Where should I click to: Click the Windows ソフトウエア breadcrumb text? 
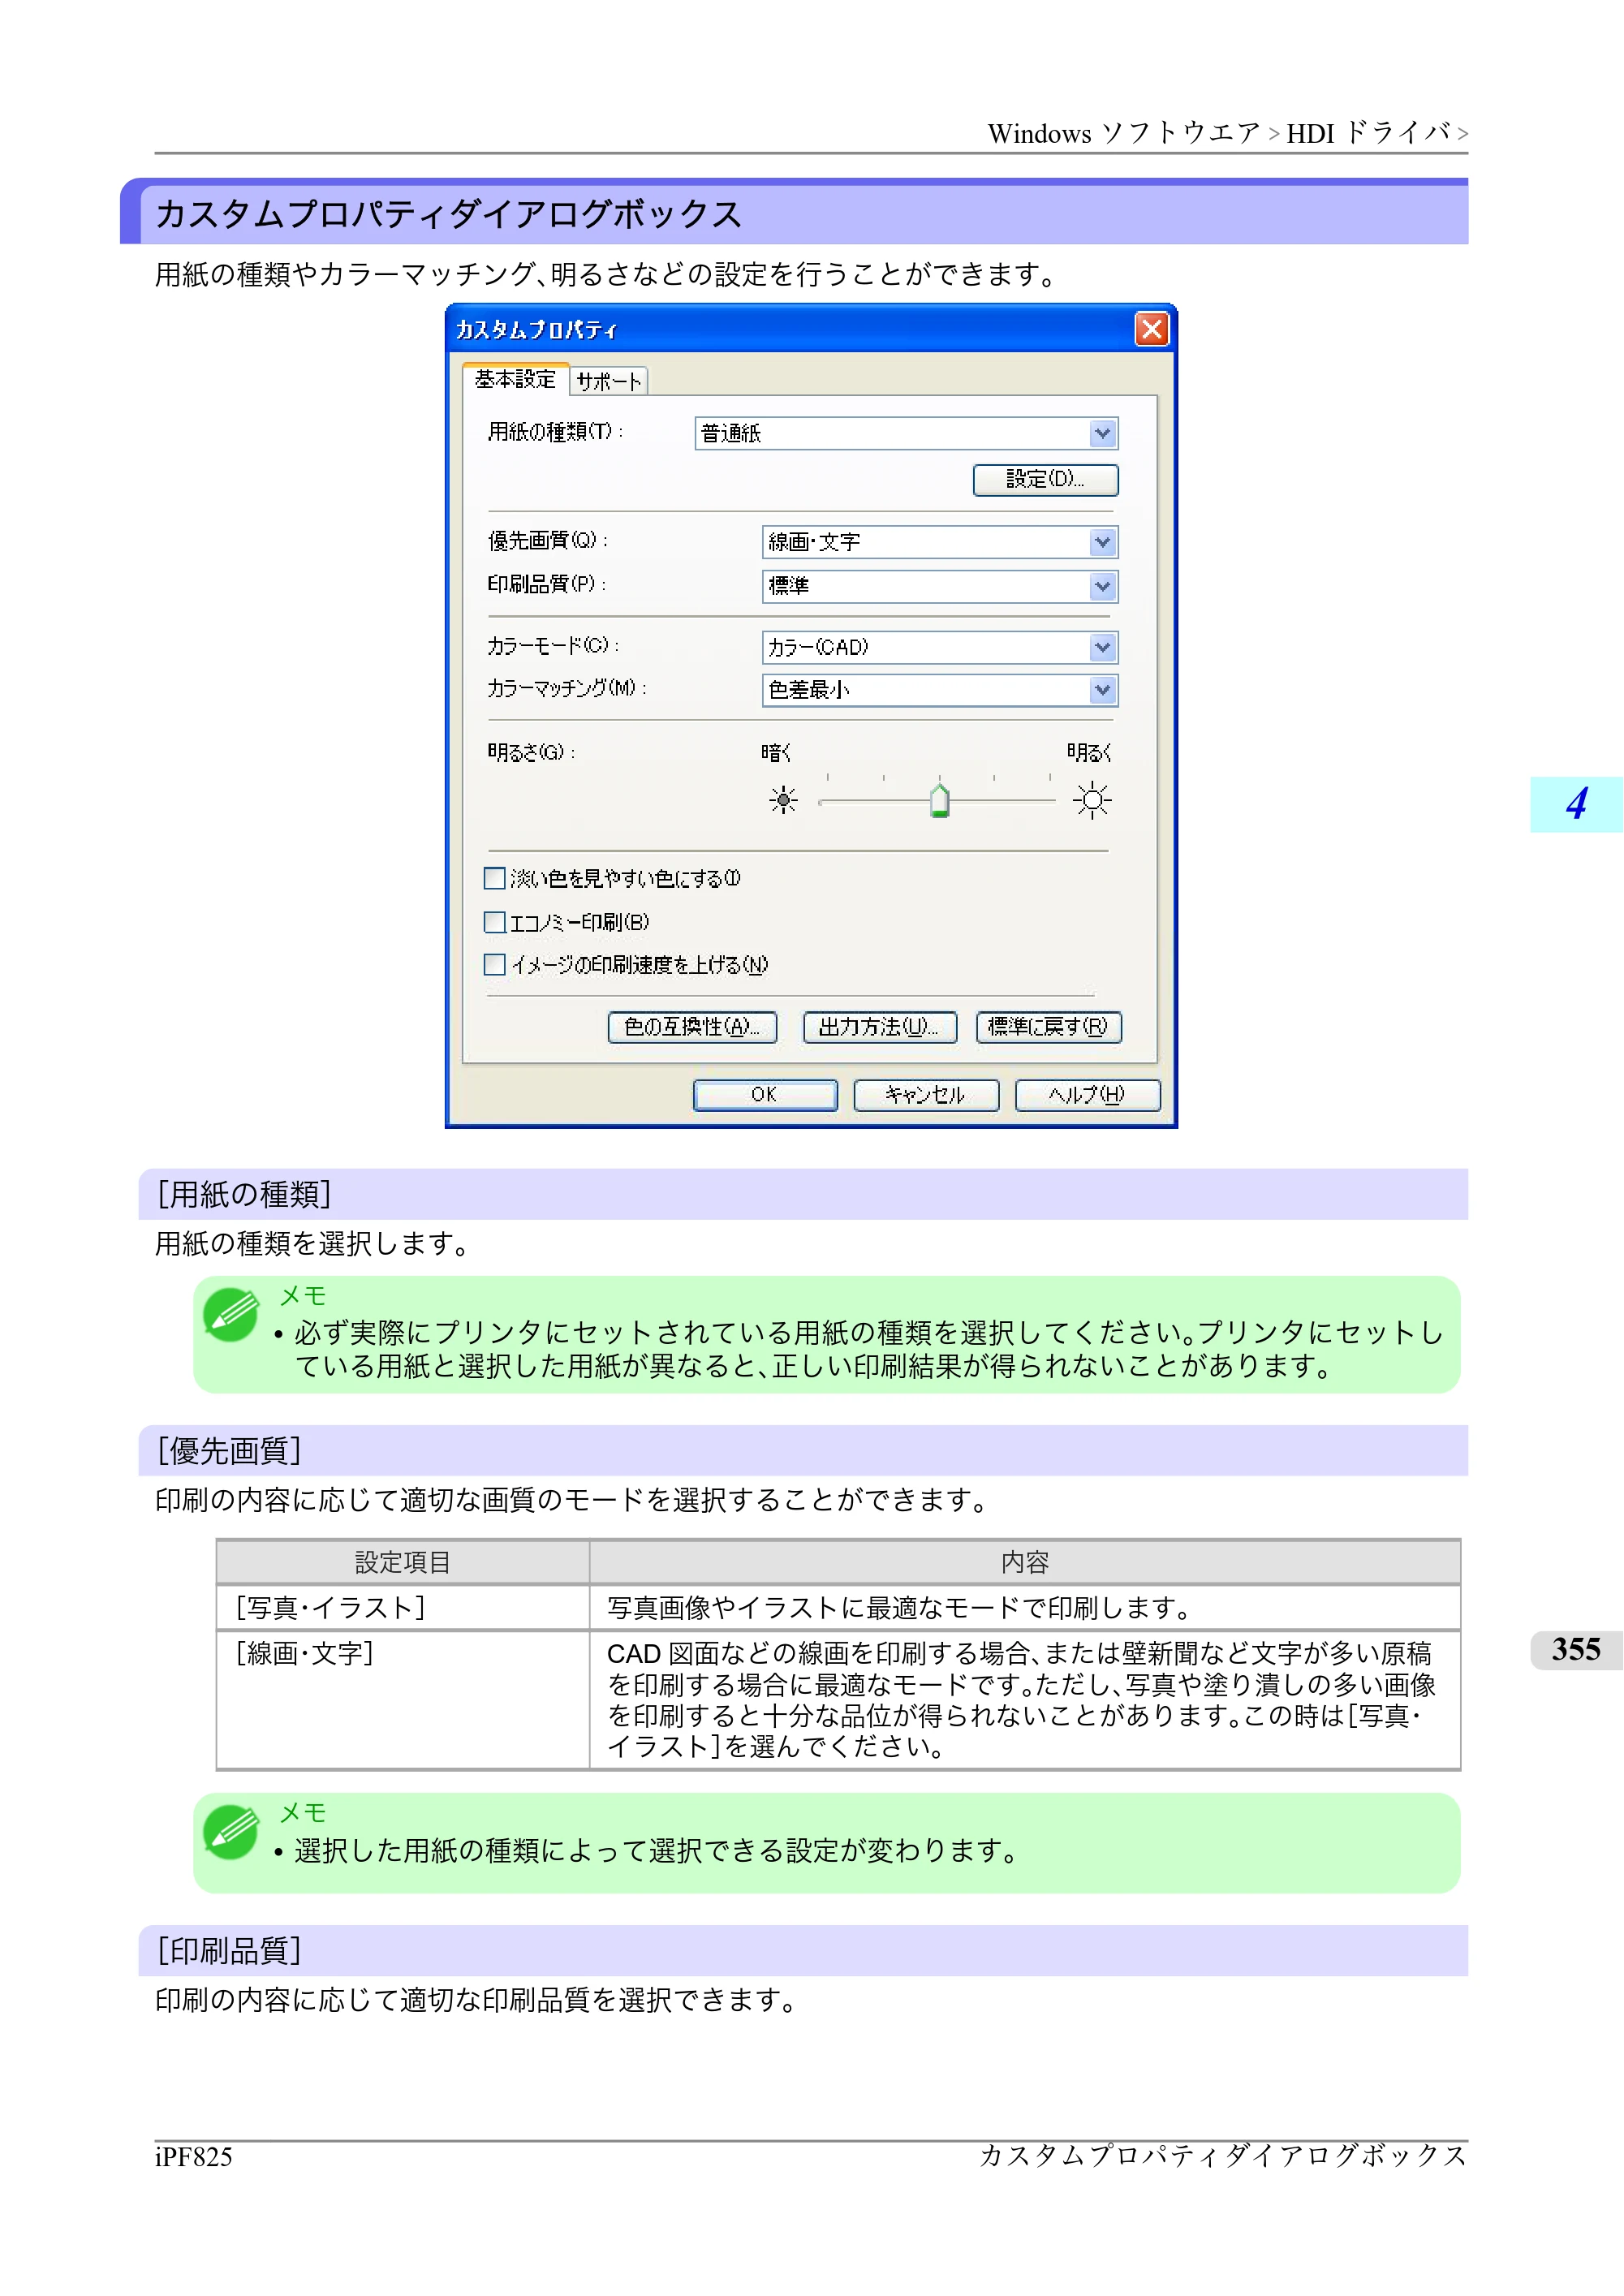(1124, 133)
